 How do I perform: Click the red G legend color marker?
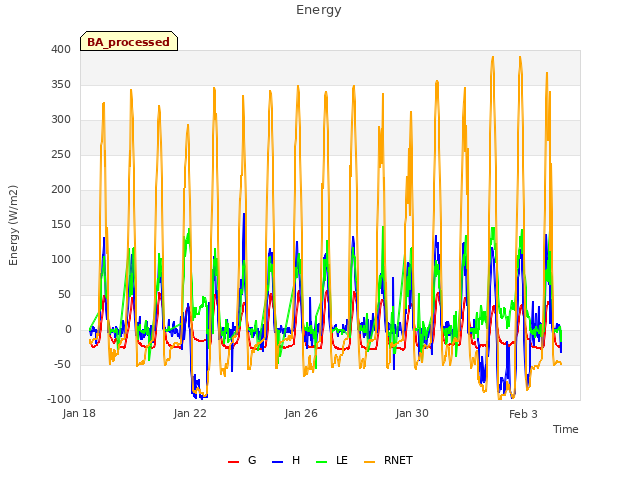(233, 462)
